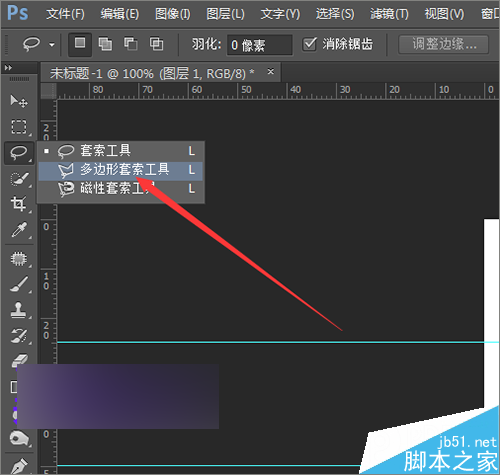Choose New selection mode button

point(80,44)
